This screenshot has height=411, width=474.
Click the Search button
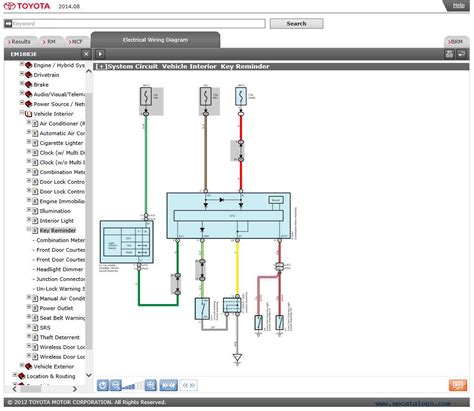296,24
